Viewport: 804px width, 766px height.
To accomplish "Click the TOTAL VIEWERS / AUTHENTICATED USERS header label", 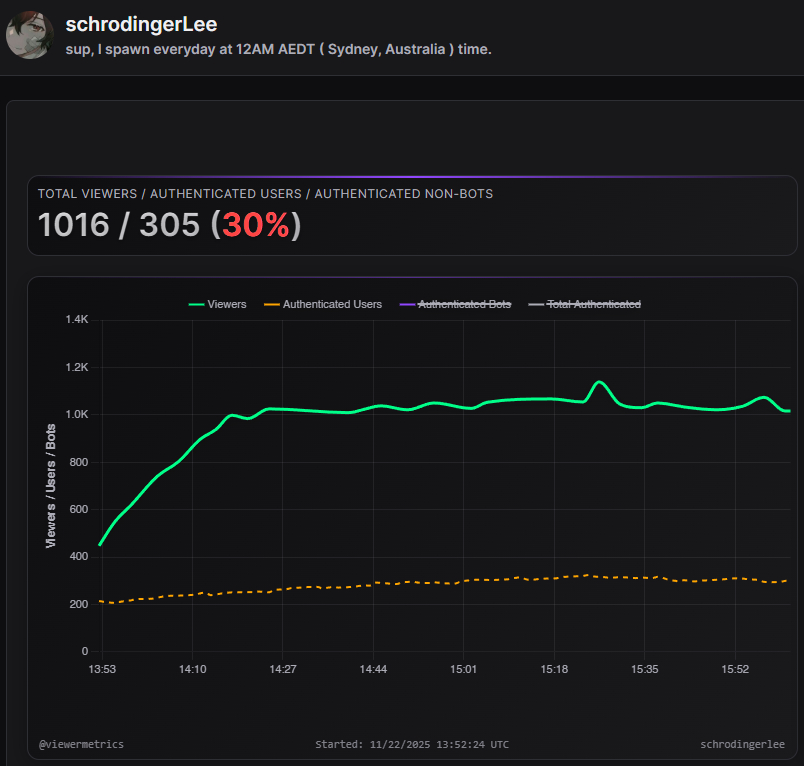I will click(265, 194).
